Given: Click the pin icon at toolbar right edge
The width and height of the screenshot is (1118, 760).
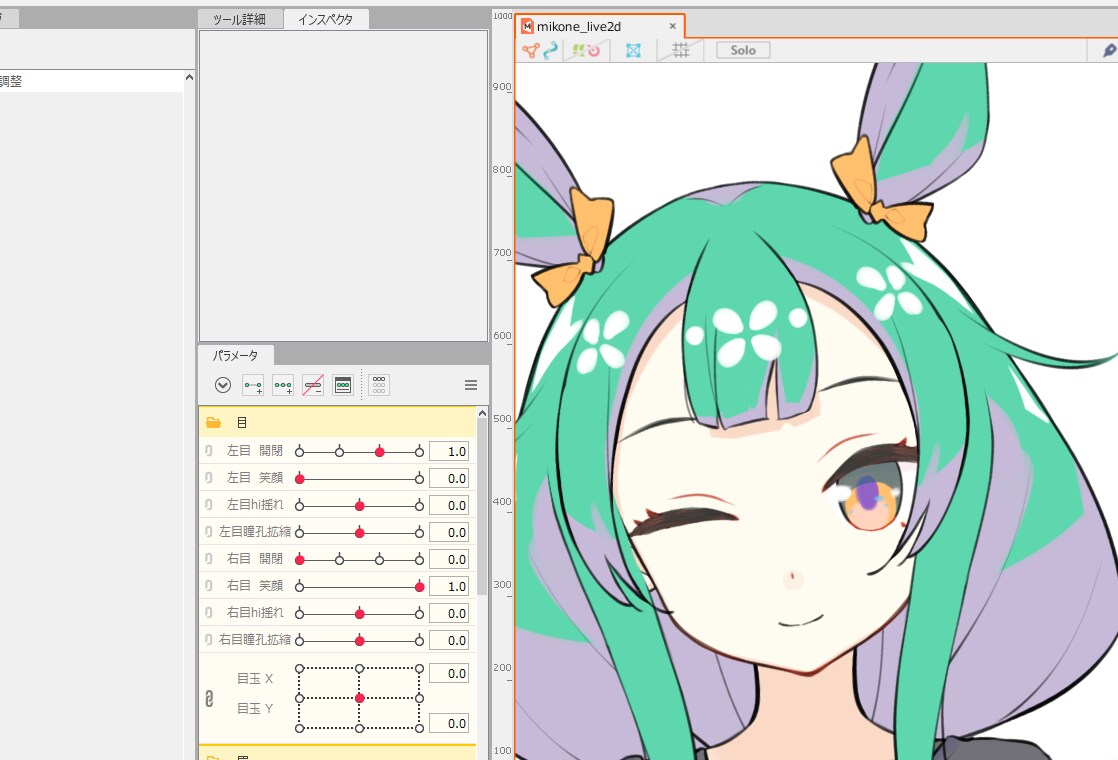Looking at the screenshot, I should pyautogui.click(x=1109, y=51).
